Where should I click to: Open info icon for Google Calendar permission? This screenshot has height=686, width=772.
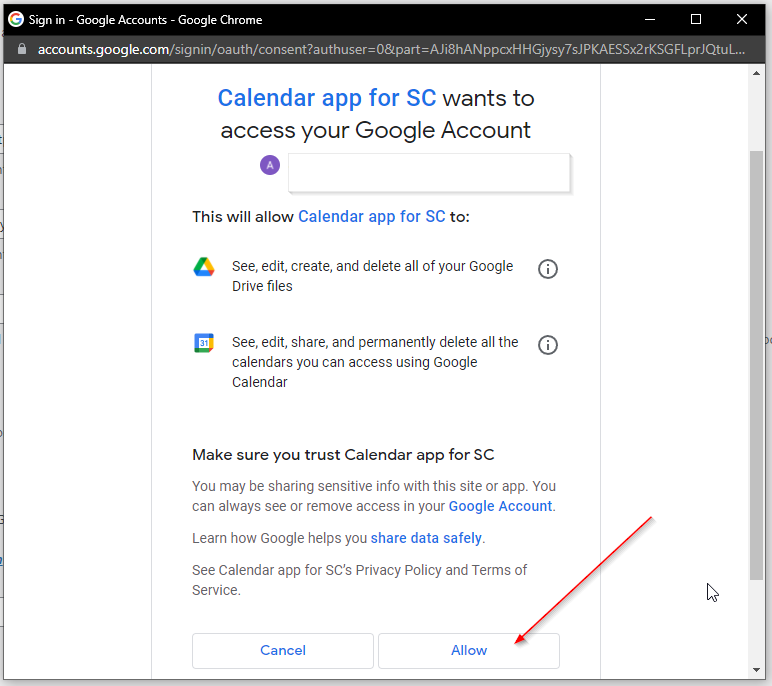coord(548,345)
